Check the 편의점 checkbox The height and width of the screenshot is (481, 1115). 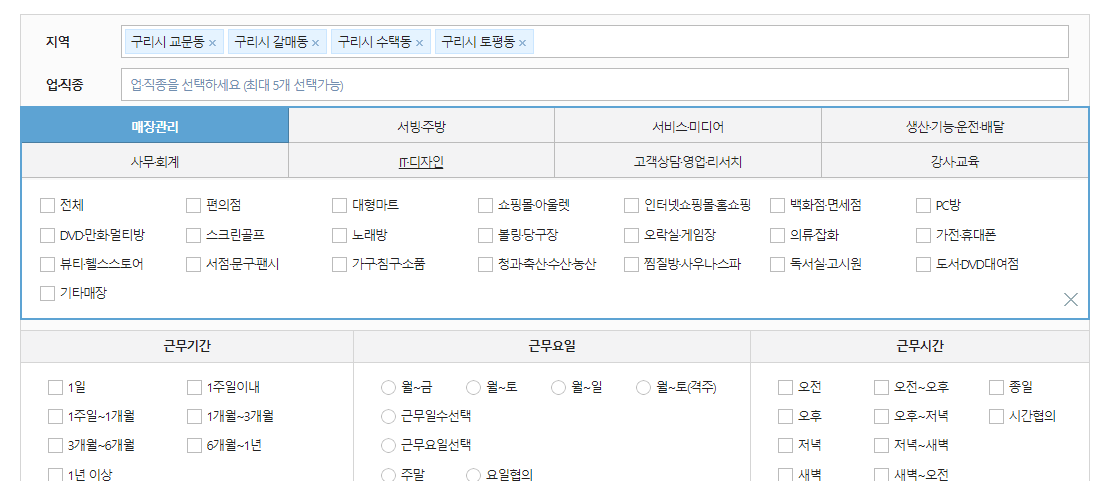pyautogui.click(x=193, y=206)
